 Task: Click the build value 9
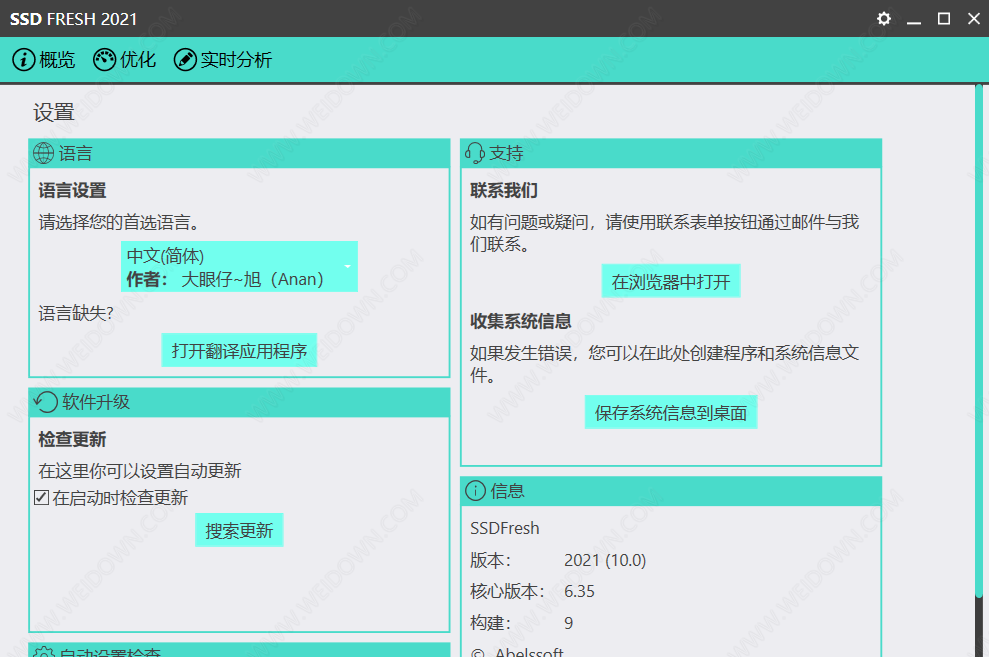coord(568,623)
